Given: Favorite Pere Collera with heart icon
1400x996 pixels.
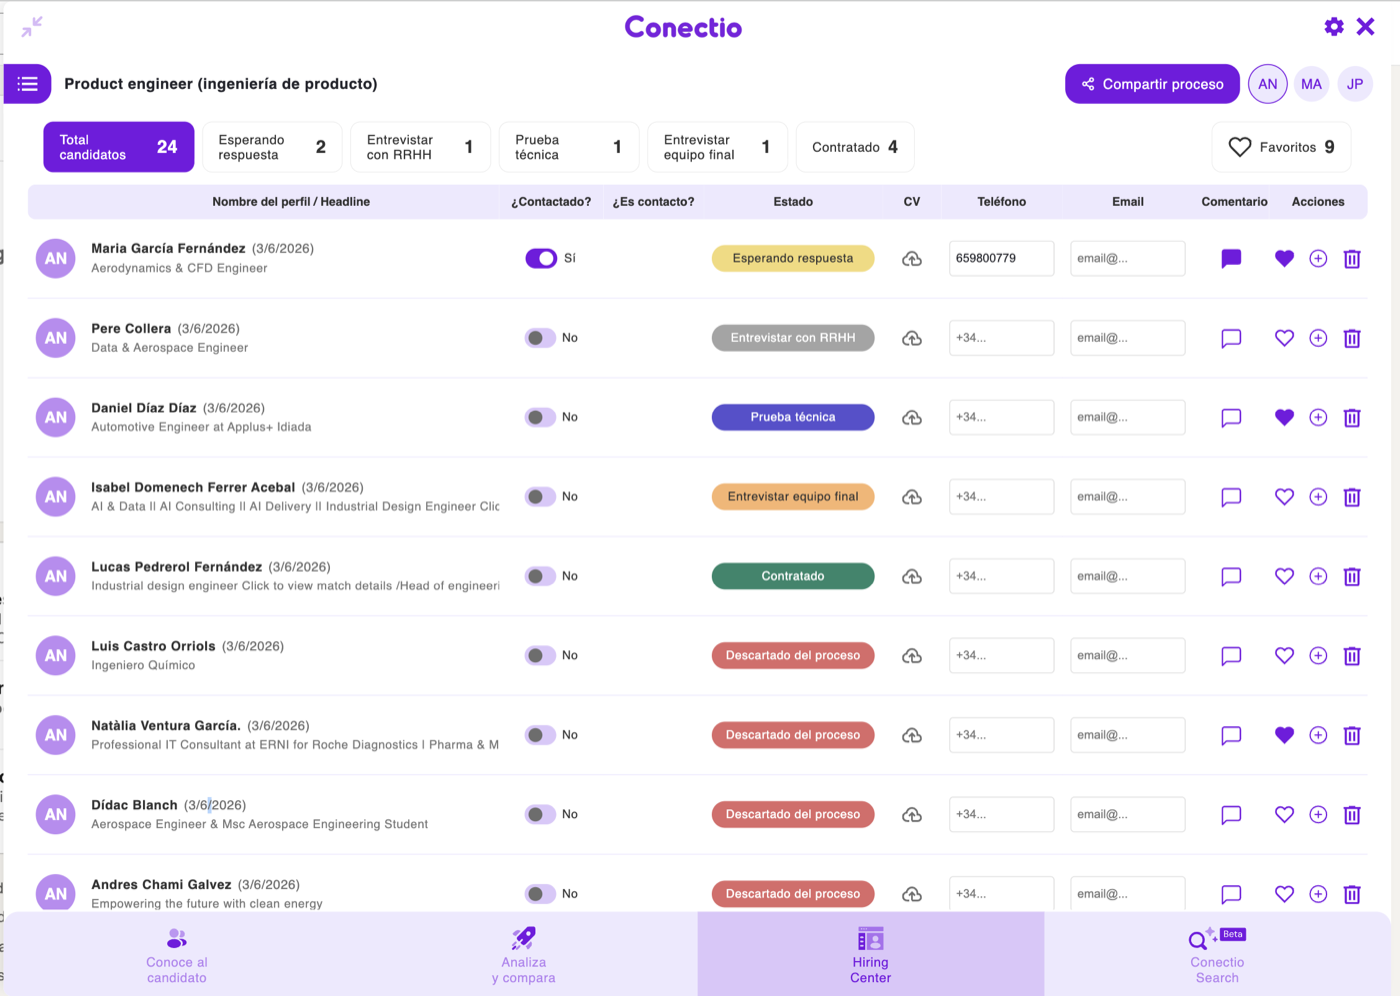Looking at the screenshot, I should 1285,338.
